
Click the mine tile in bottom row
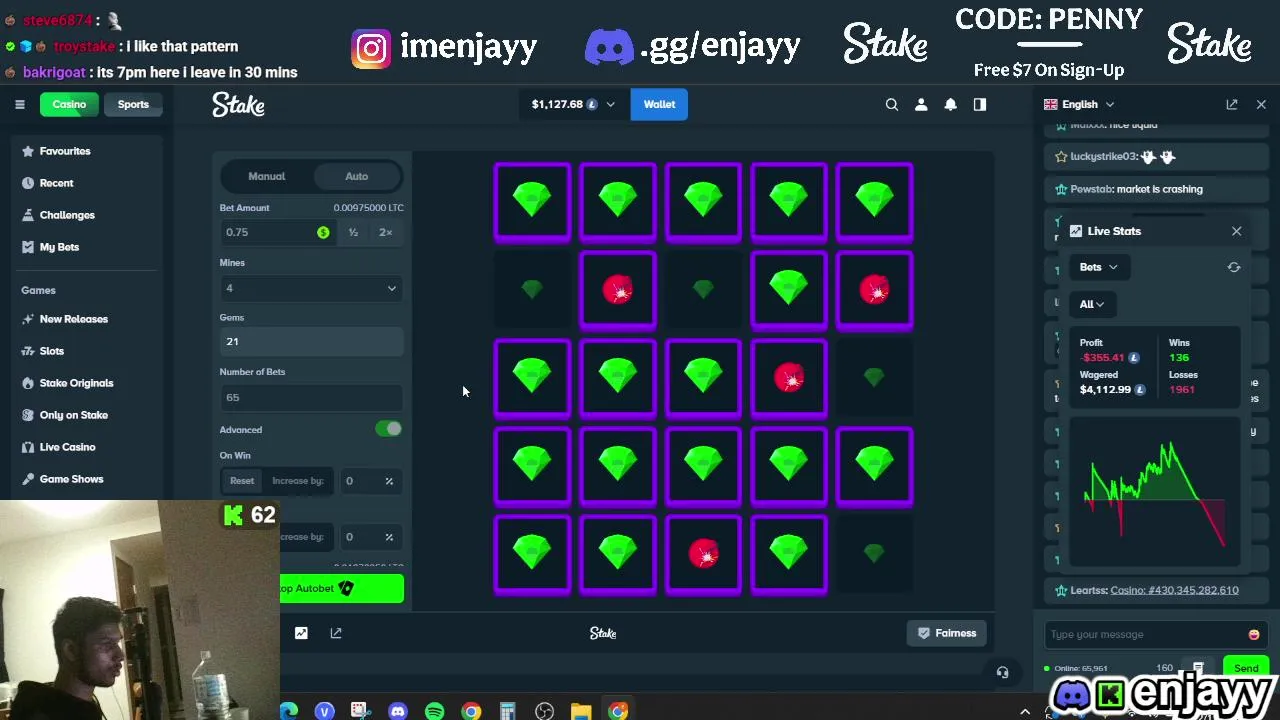point(704,554)
